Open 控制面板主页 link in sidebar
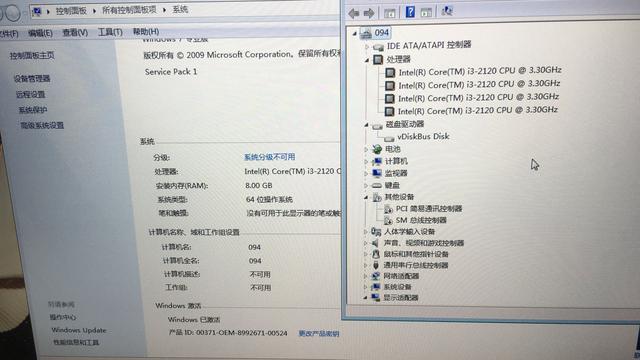 click(x=32, y=56)
